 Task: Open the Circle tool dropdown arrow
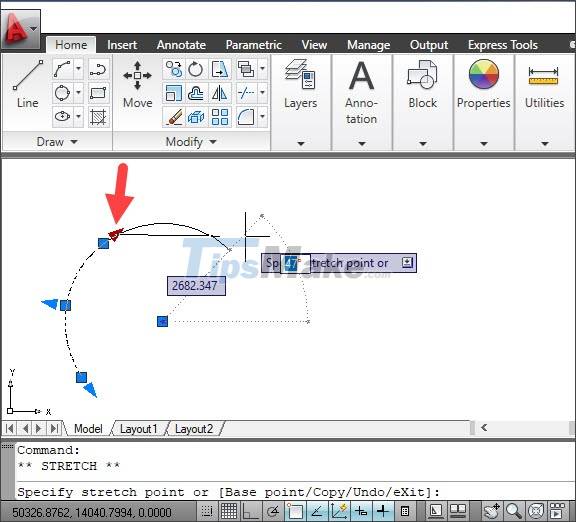click(78, 92)
